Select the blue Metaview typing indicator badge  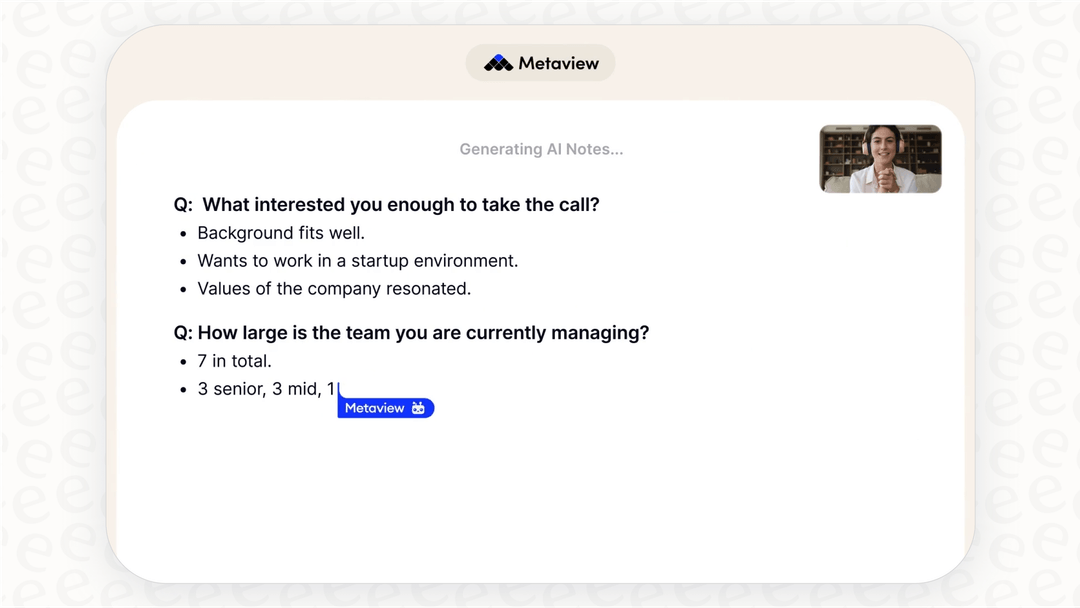click(x=385, y=408)
